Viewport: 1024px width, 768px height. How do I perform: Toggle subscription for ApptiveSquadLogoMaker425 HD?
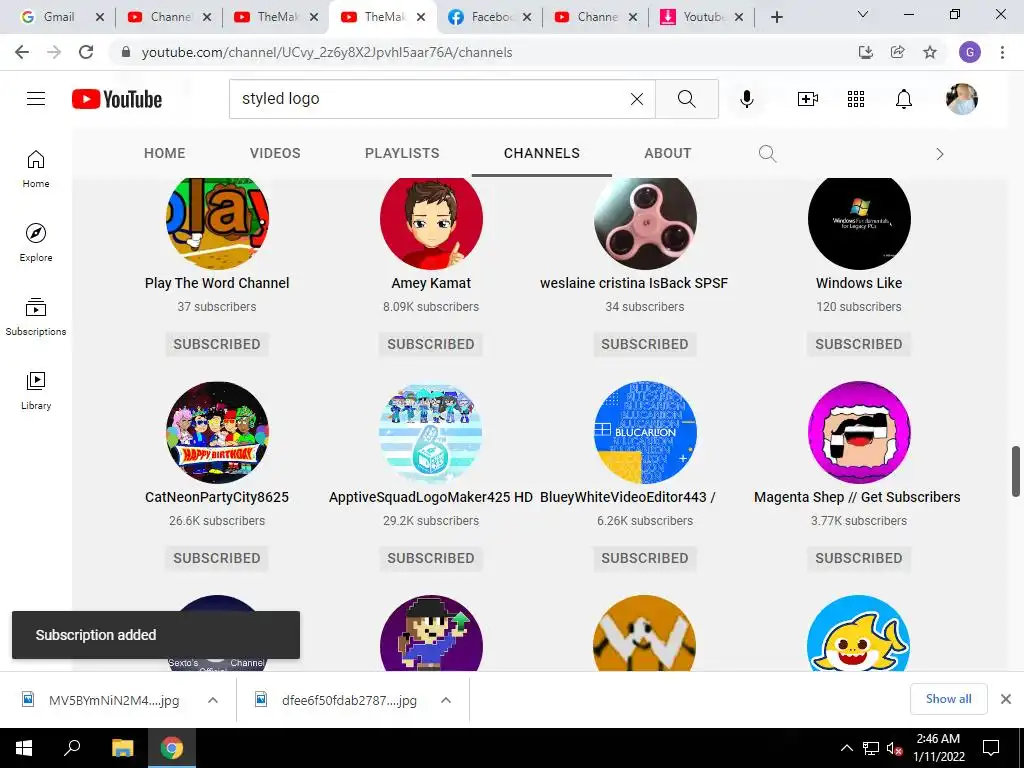pyautogui.click(x=431, y=558)
